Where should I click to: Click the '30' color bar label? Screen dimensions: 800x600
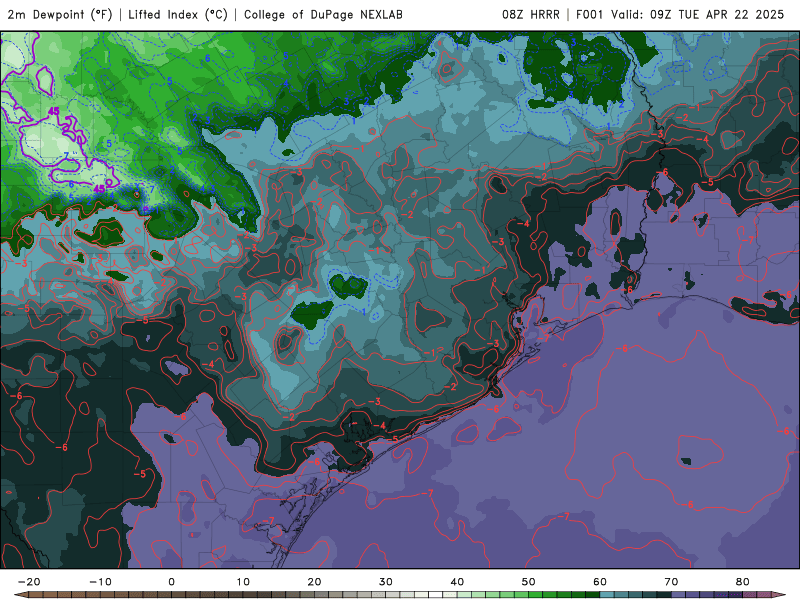point(386,582)
